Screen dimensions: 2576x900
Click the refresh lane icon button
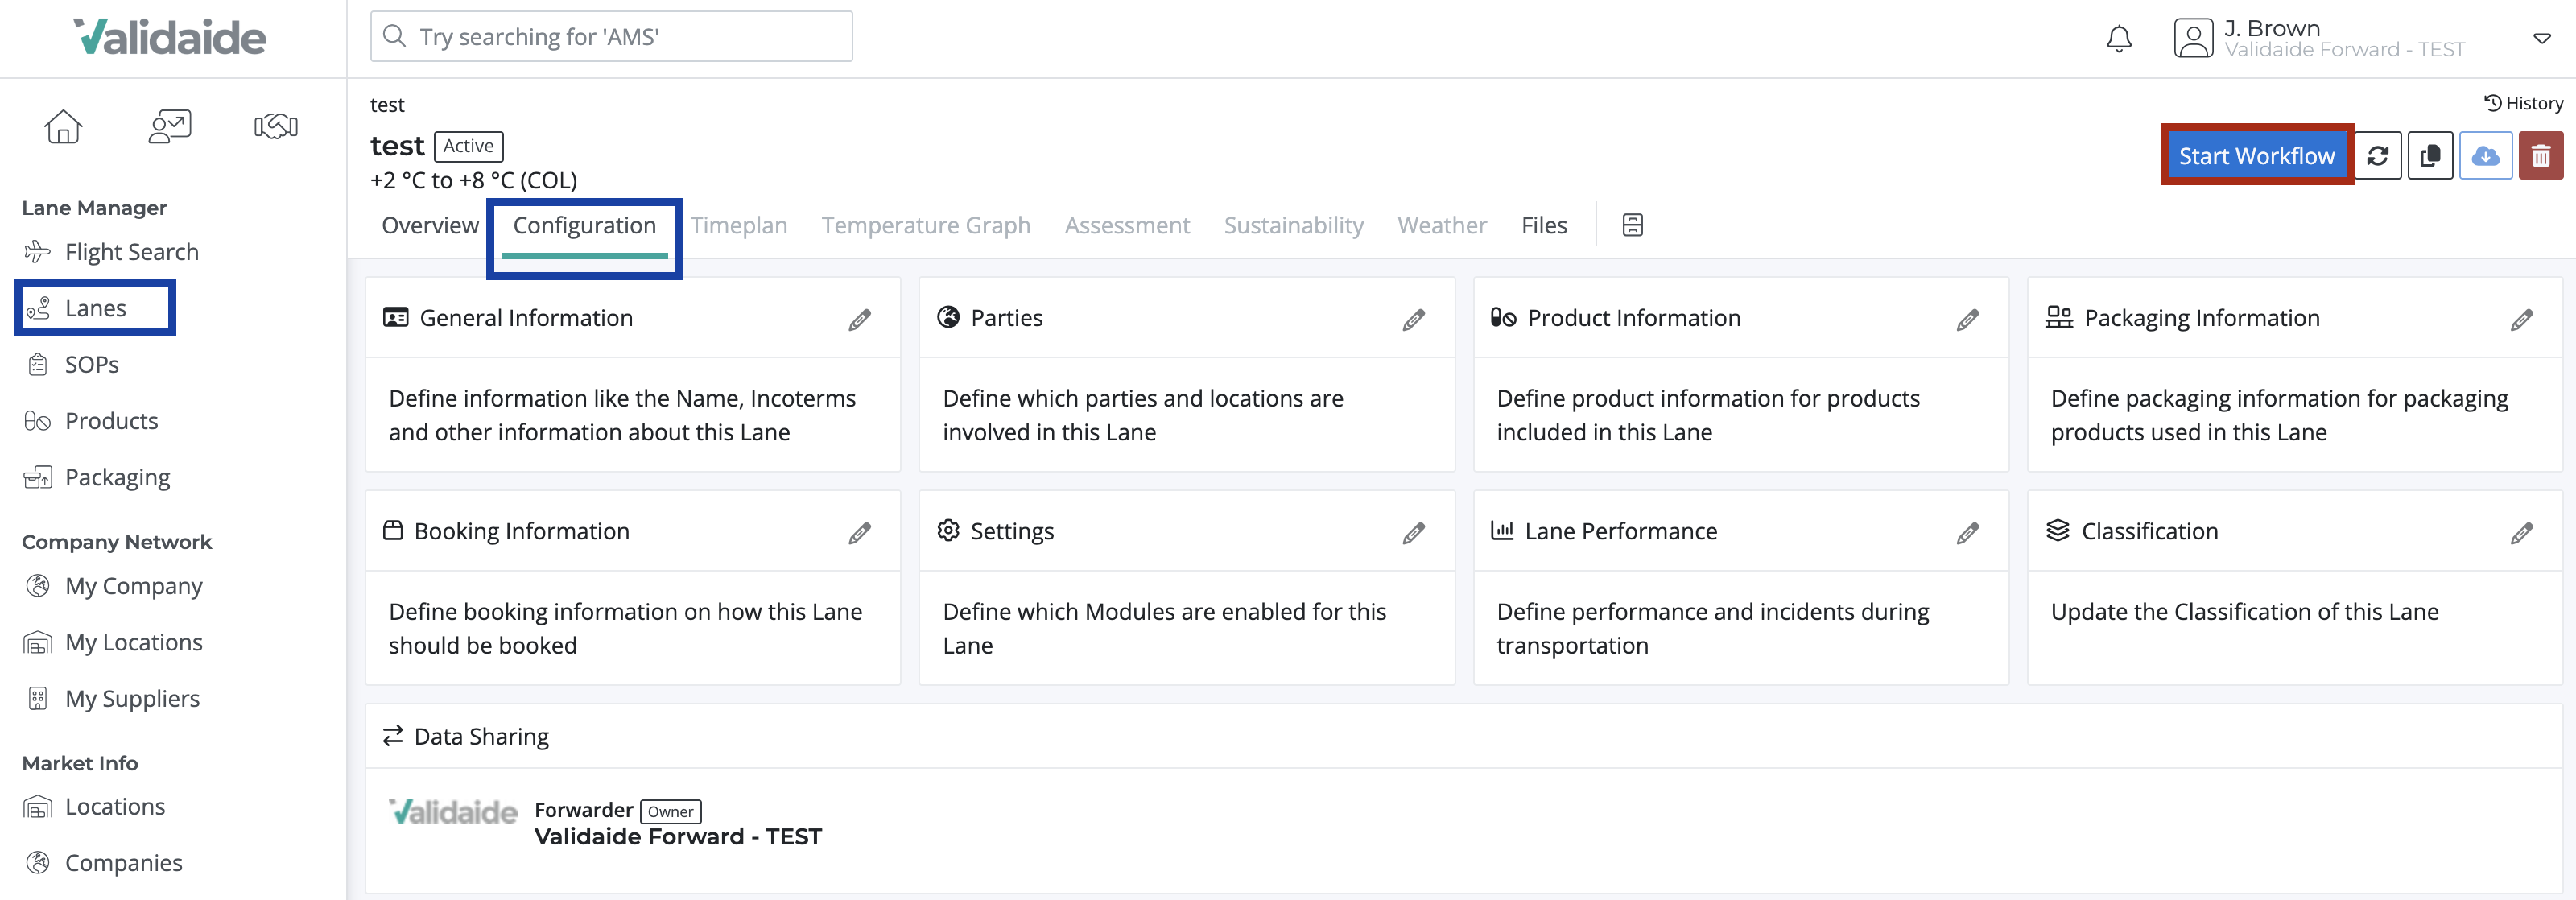[x=2378, y=156]
